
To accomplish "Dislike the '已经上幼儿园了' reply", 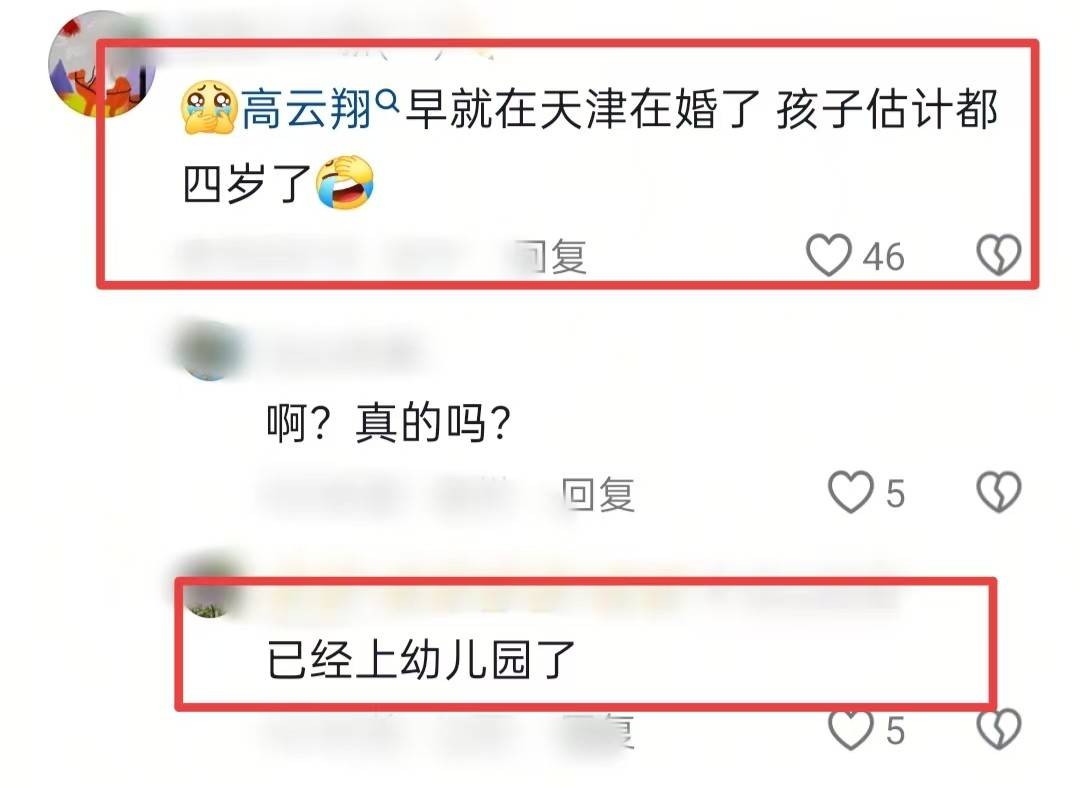I will point(999,730).
